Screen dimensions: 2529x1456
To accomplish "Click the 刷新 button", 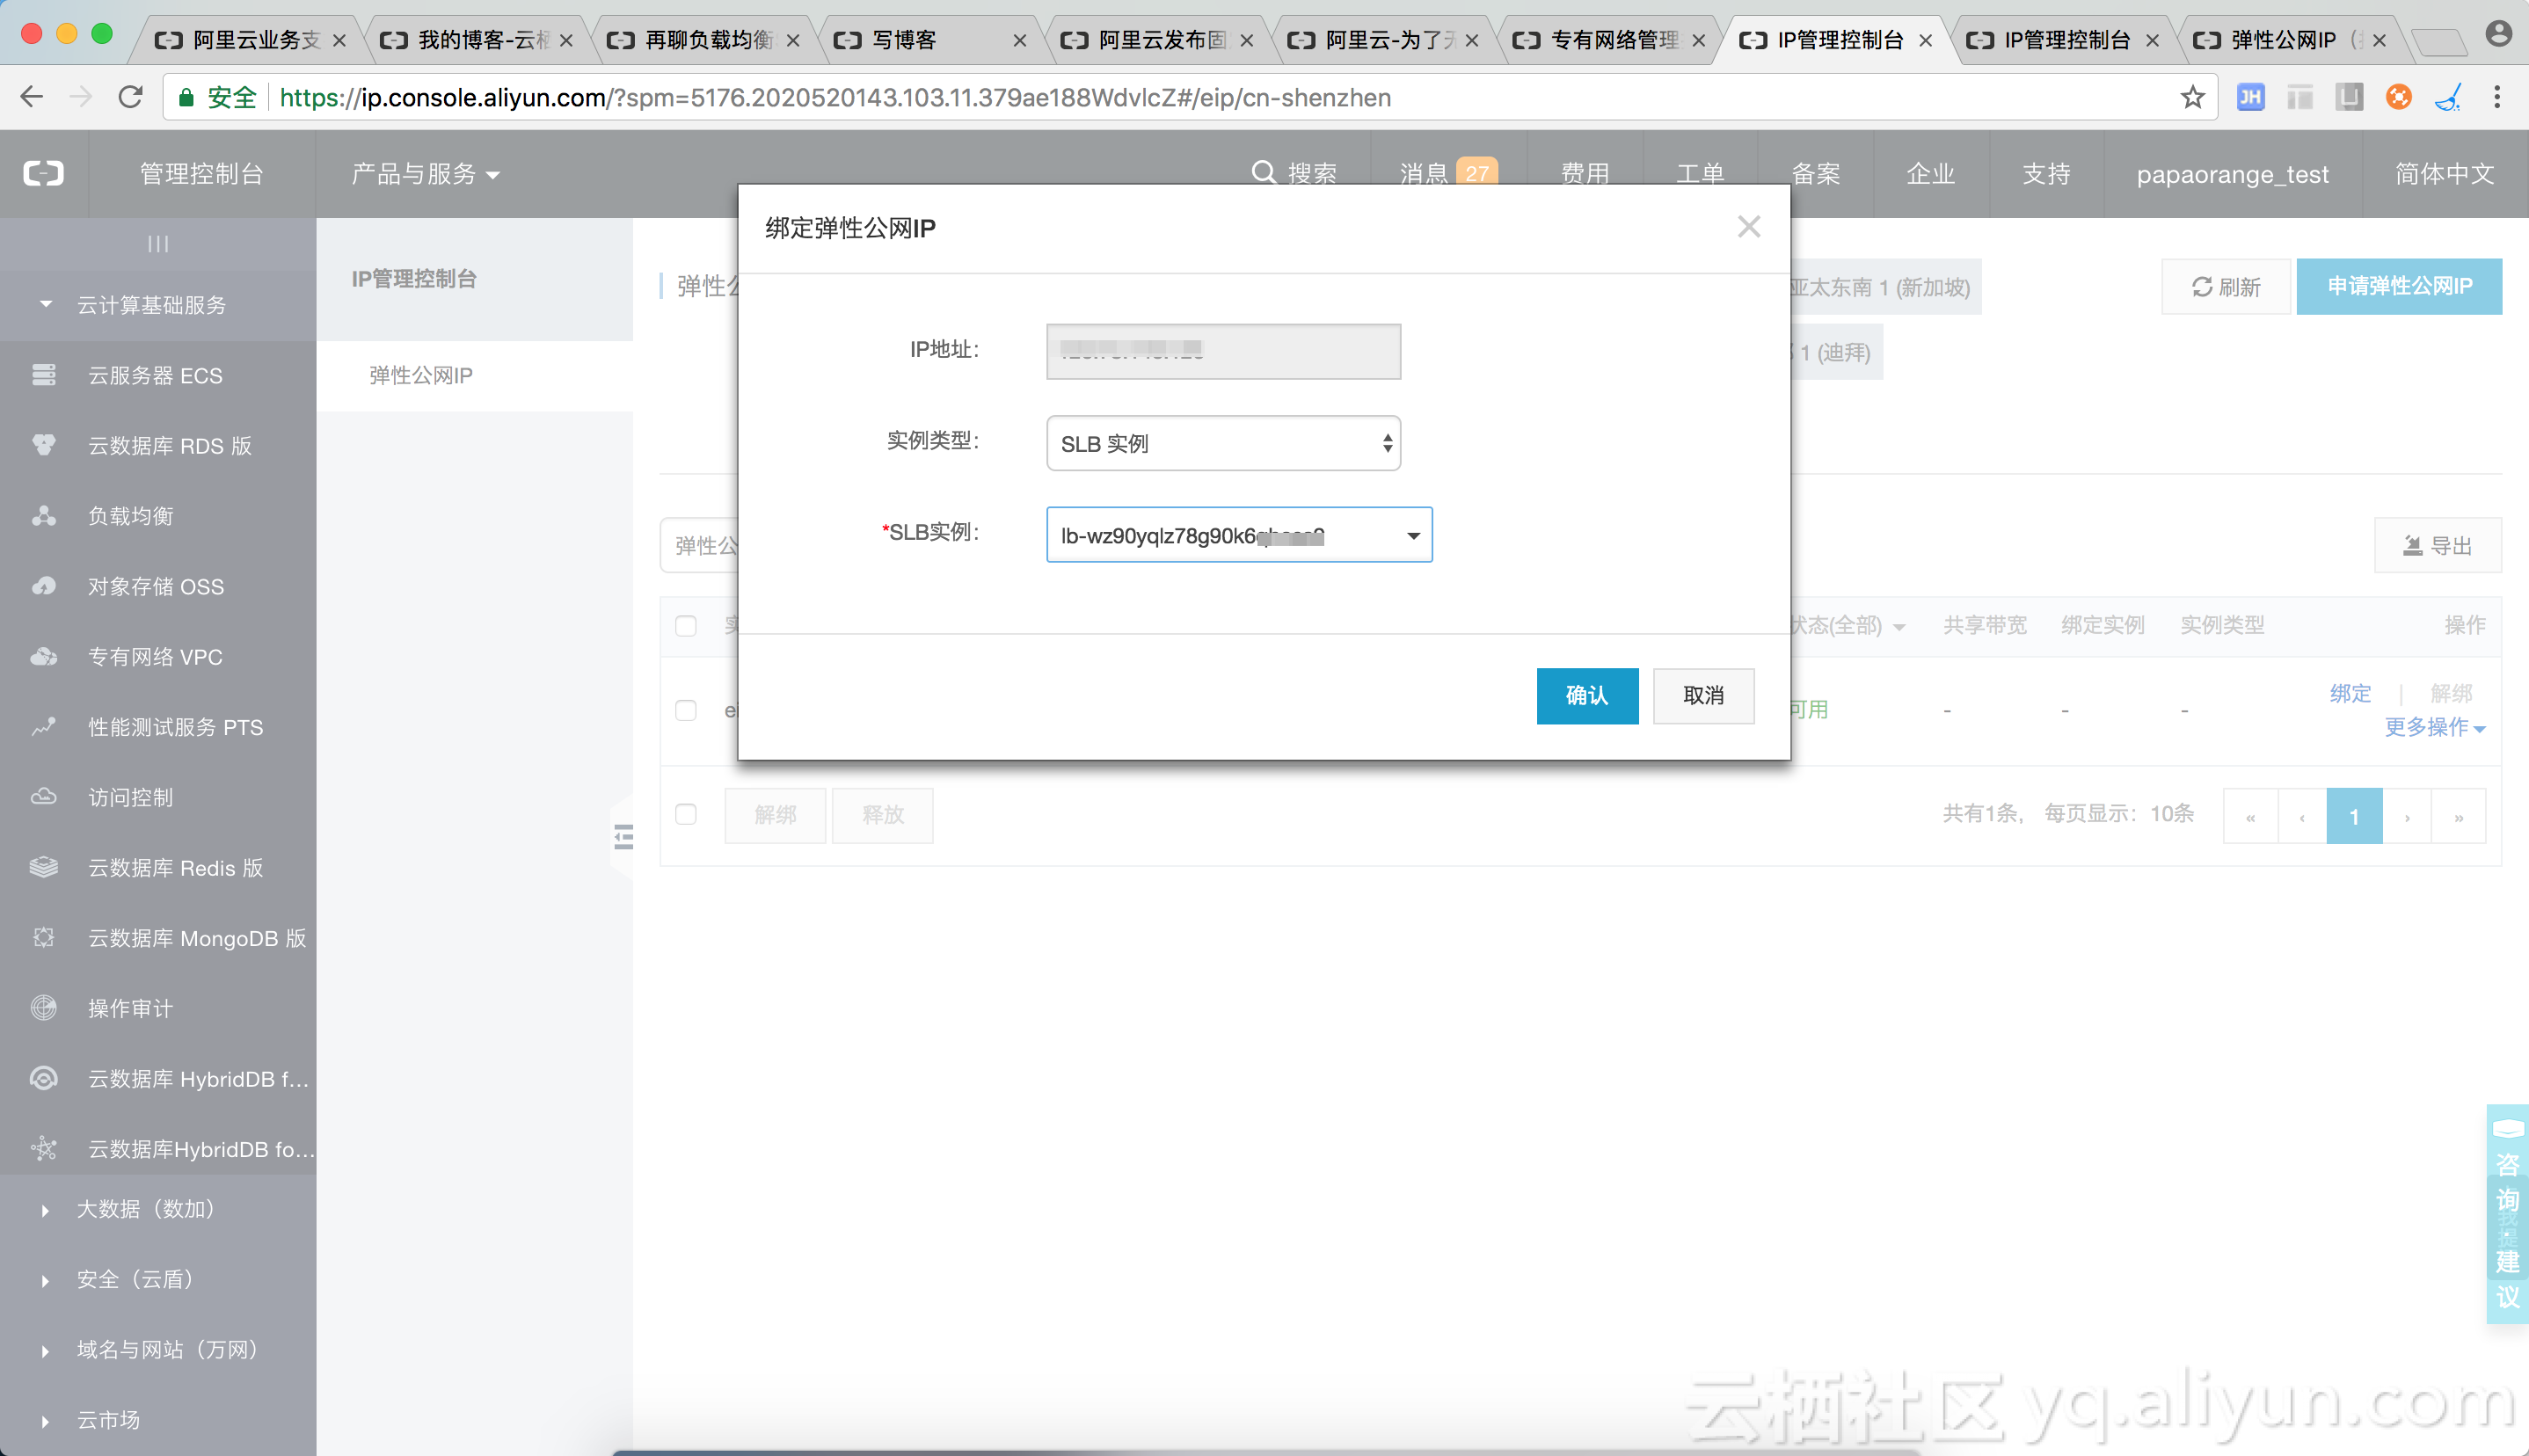I will (2226, 287).
